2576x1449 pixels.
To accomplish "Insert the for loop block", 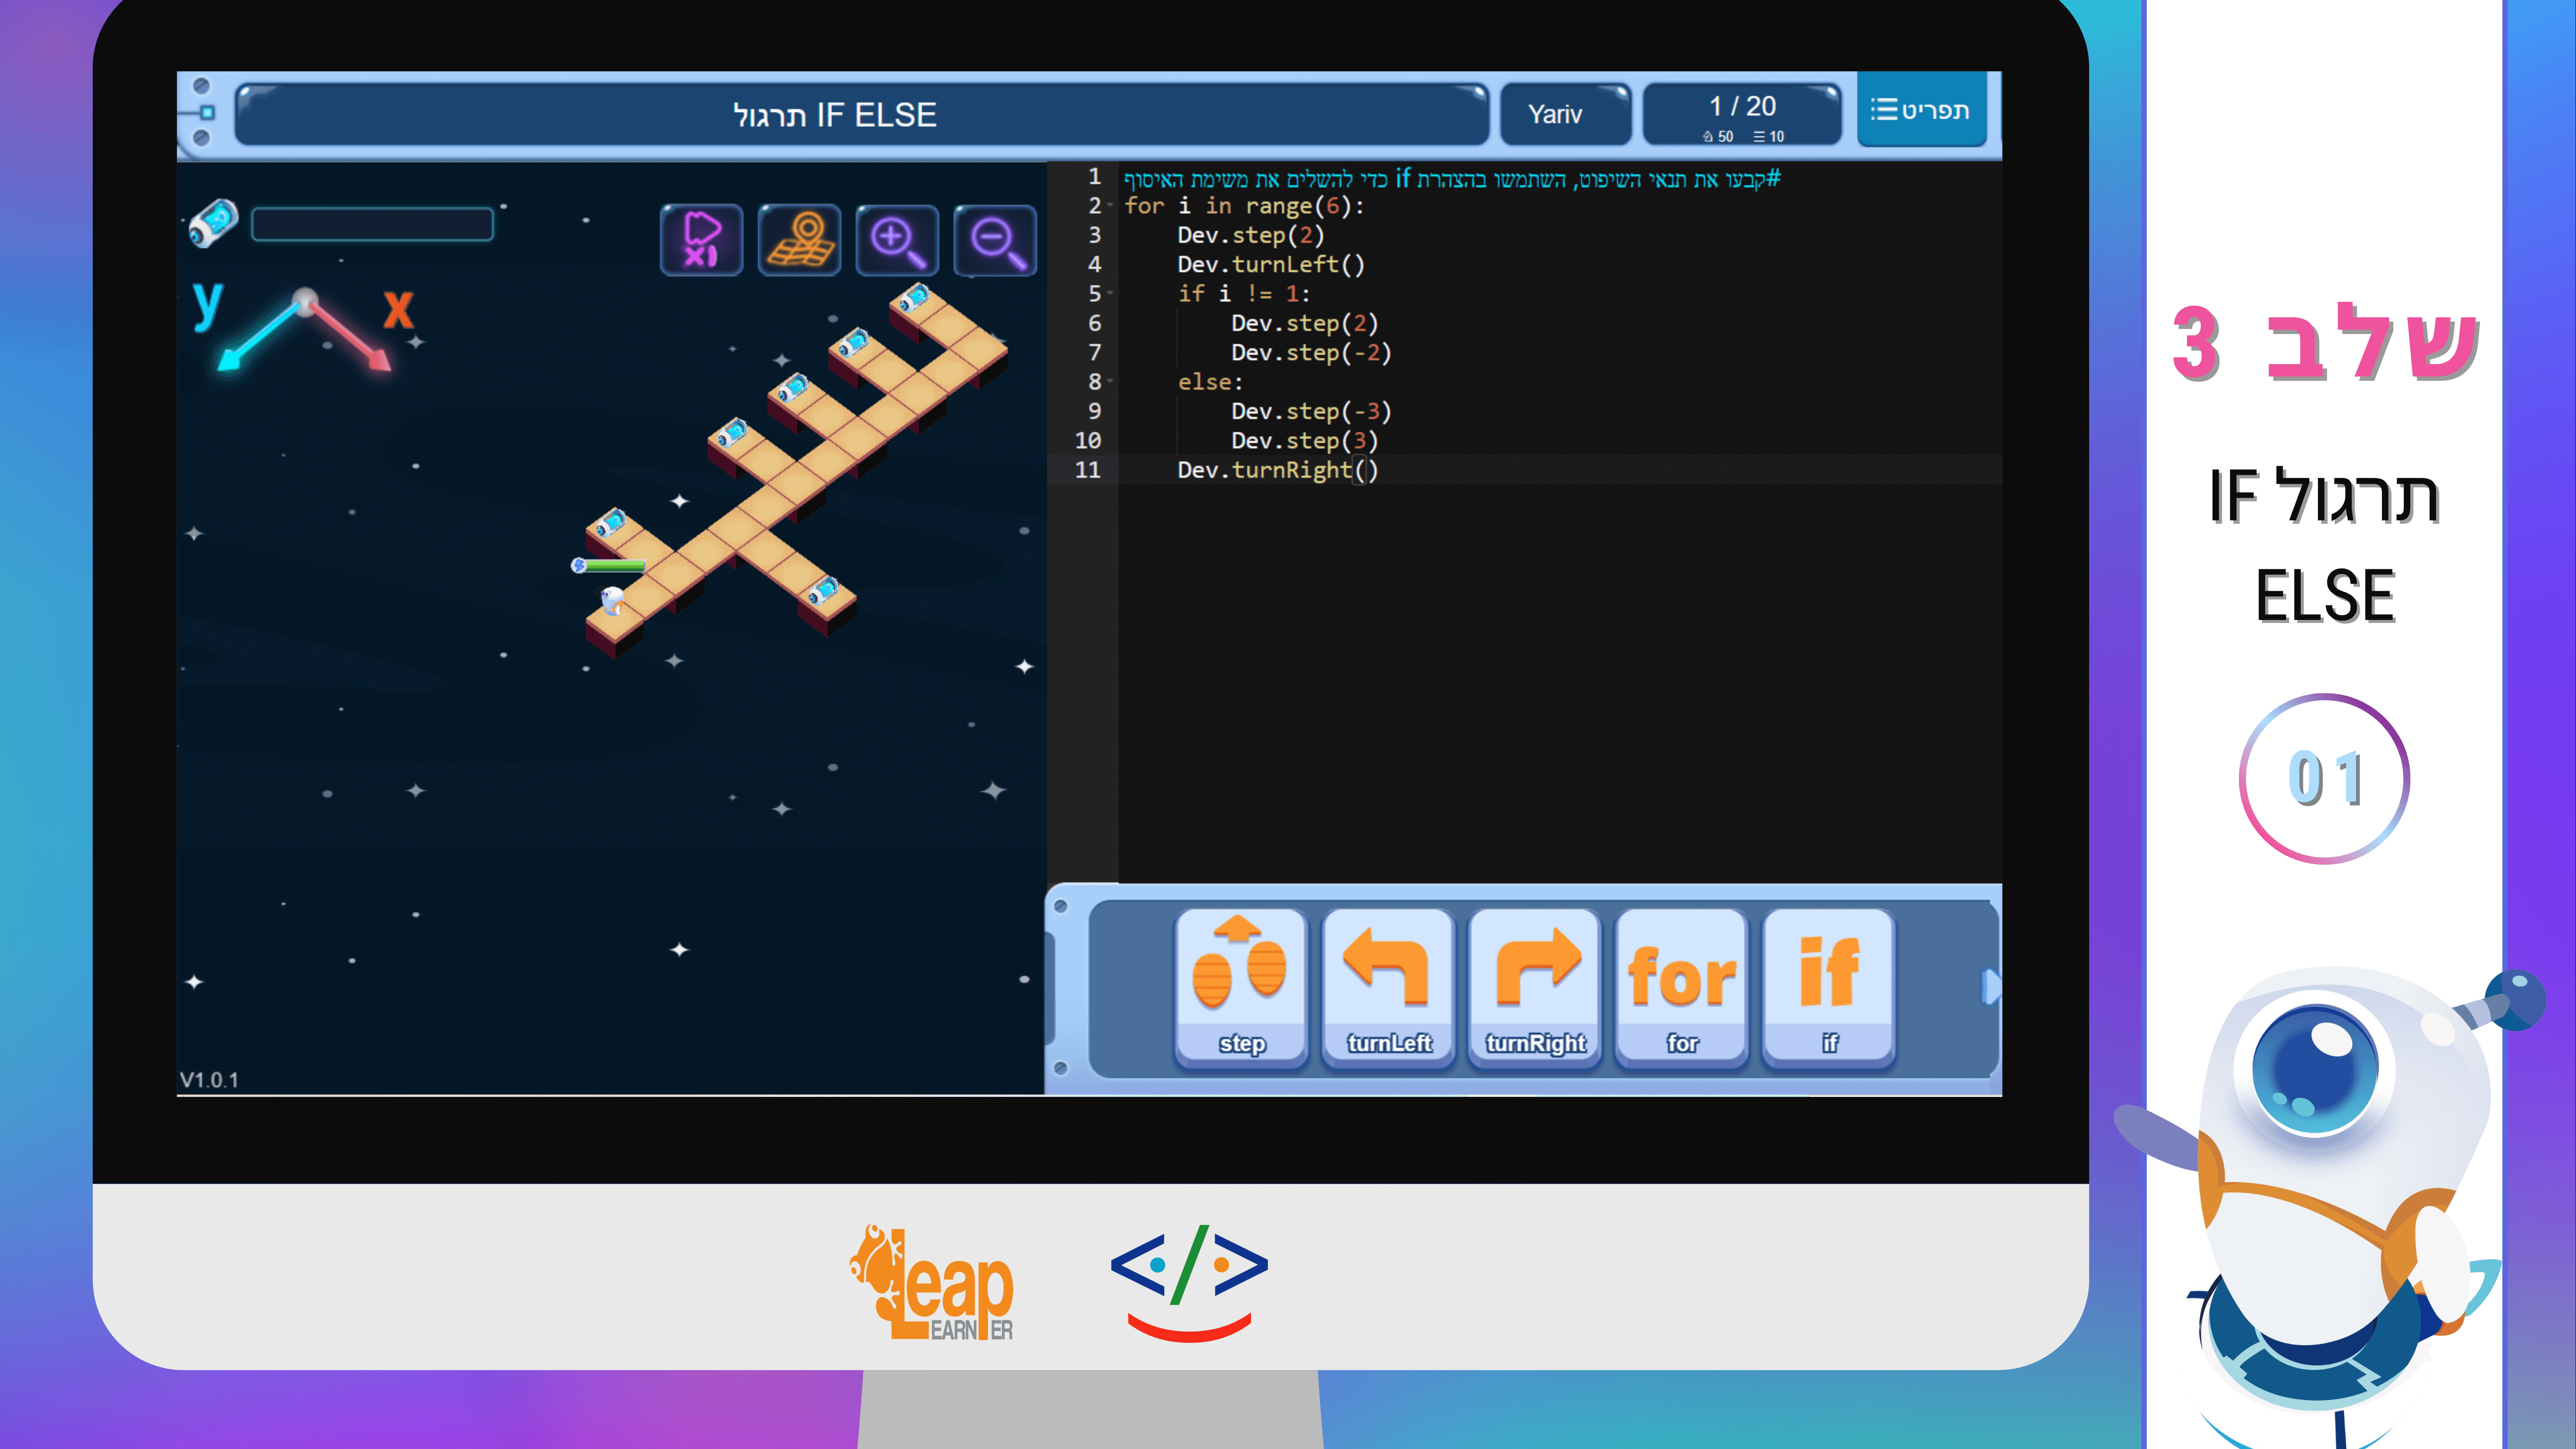I will 1682,987.
